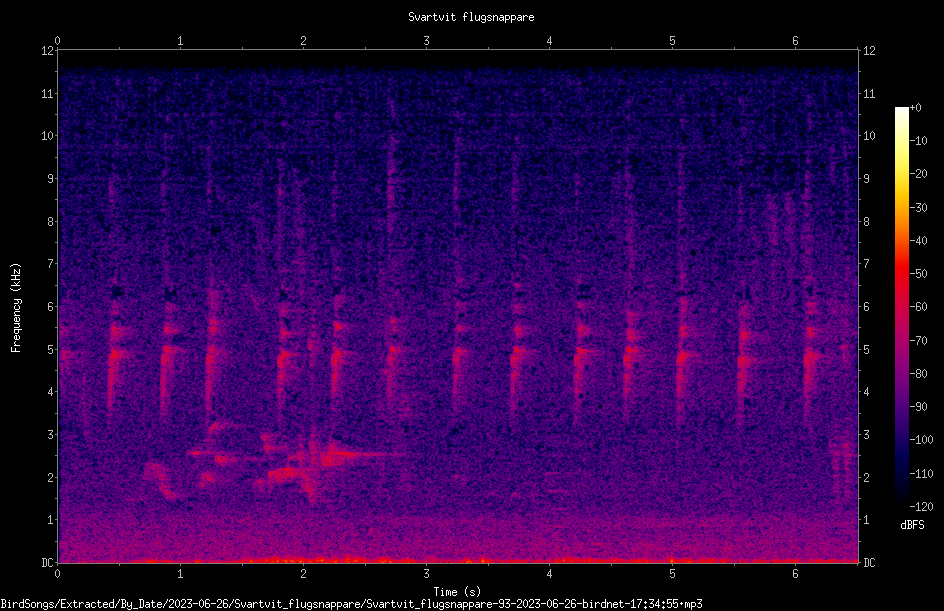Click the "-40" color scale label
This screenshot has height=611, width=944.
[x=918, y=241]
